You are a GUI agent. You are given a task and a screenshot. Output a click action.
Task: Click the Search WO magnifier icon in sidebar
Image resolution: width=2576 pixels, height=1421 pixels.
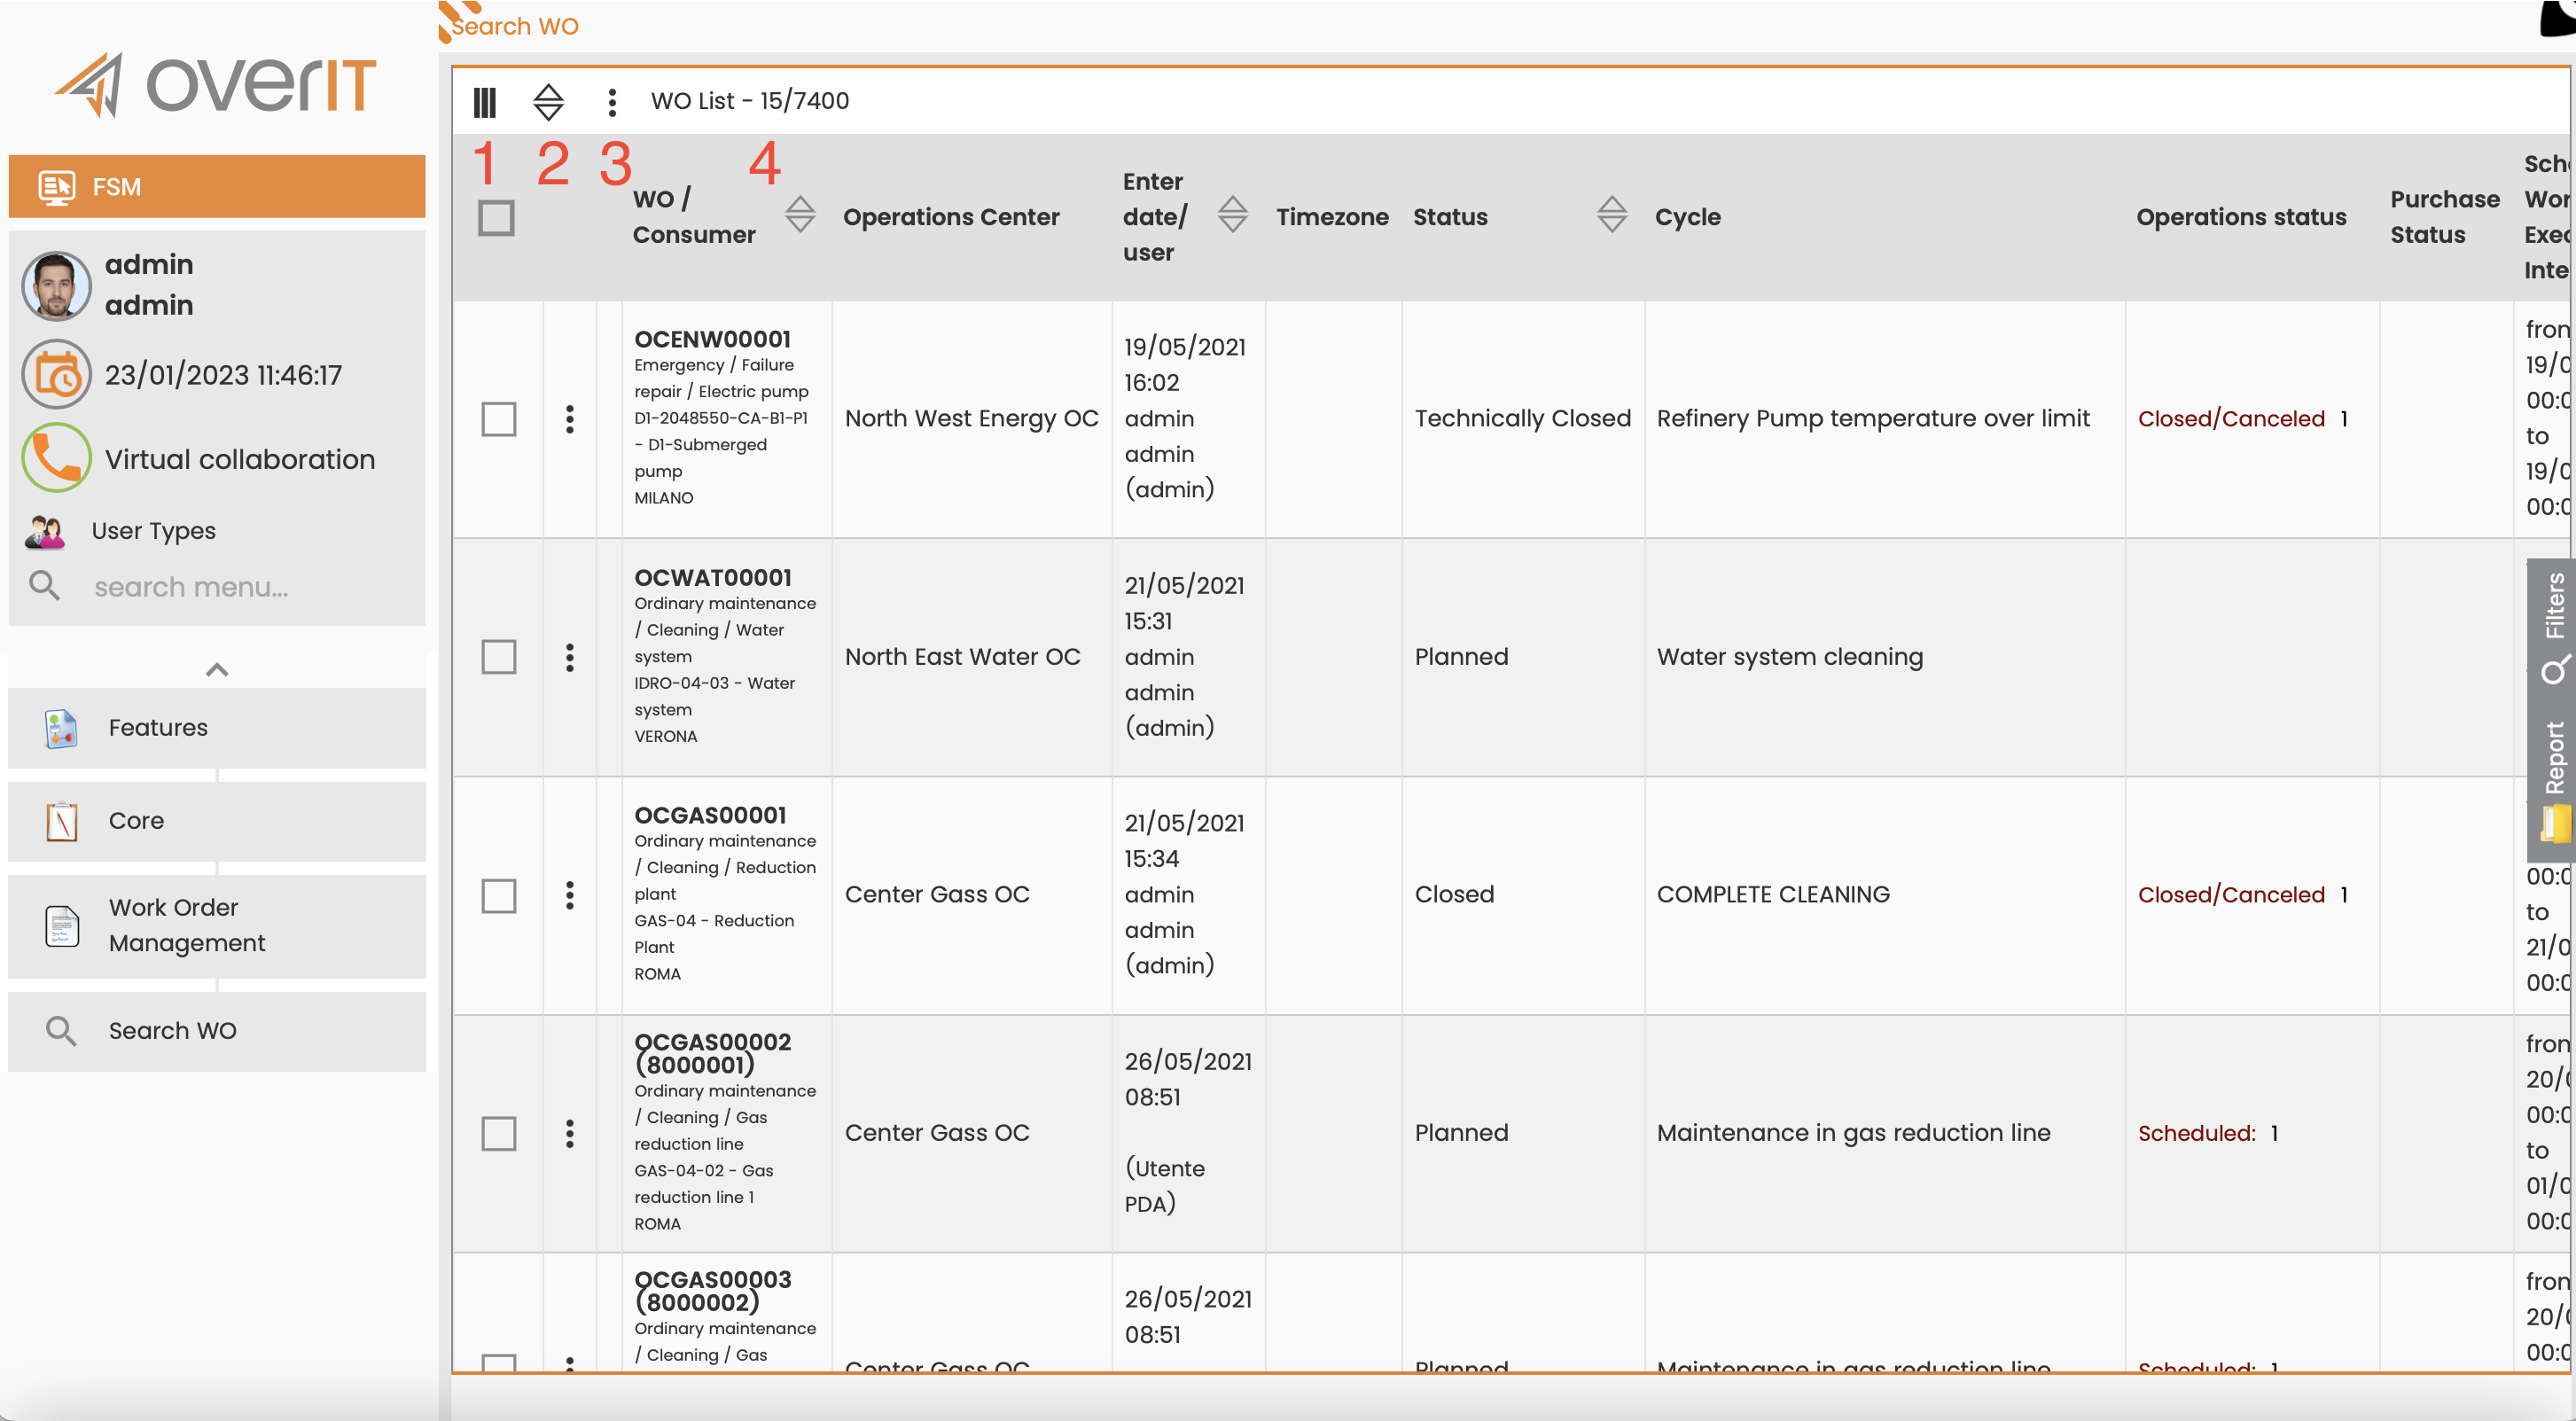click(x=61, y=1031)
